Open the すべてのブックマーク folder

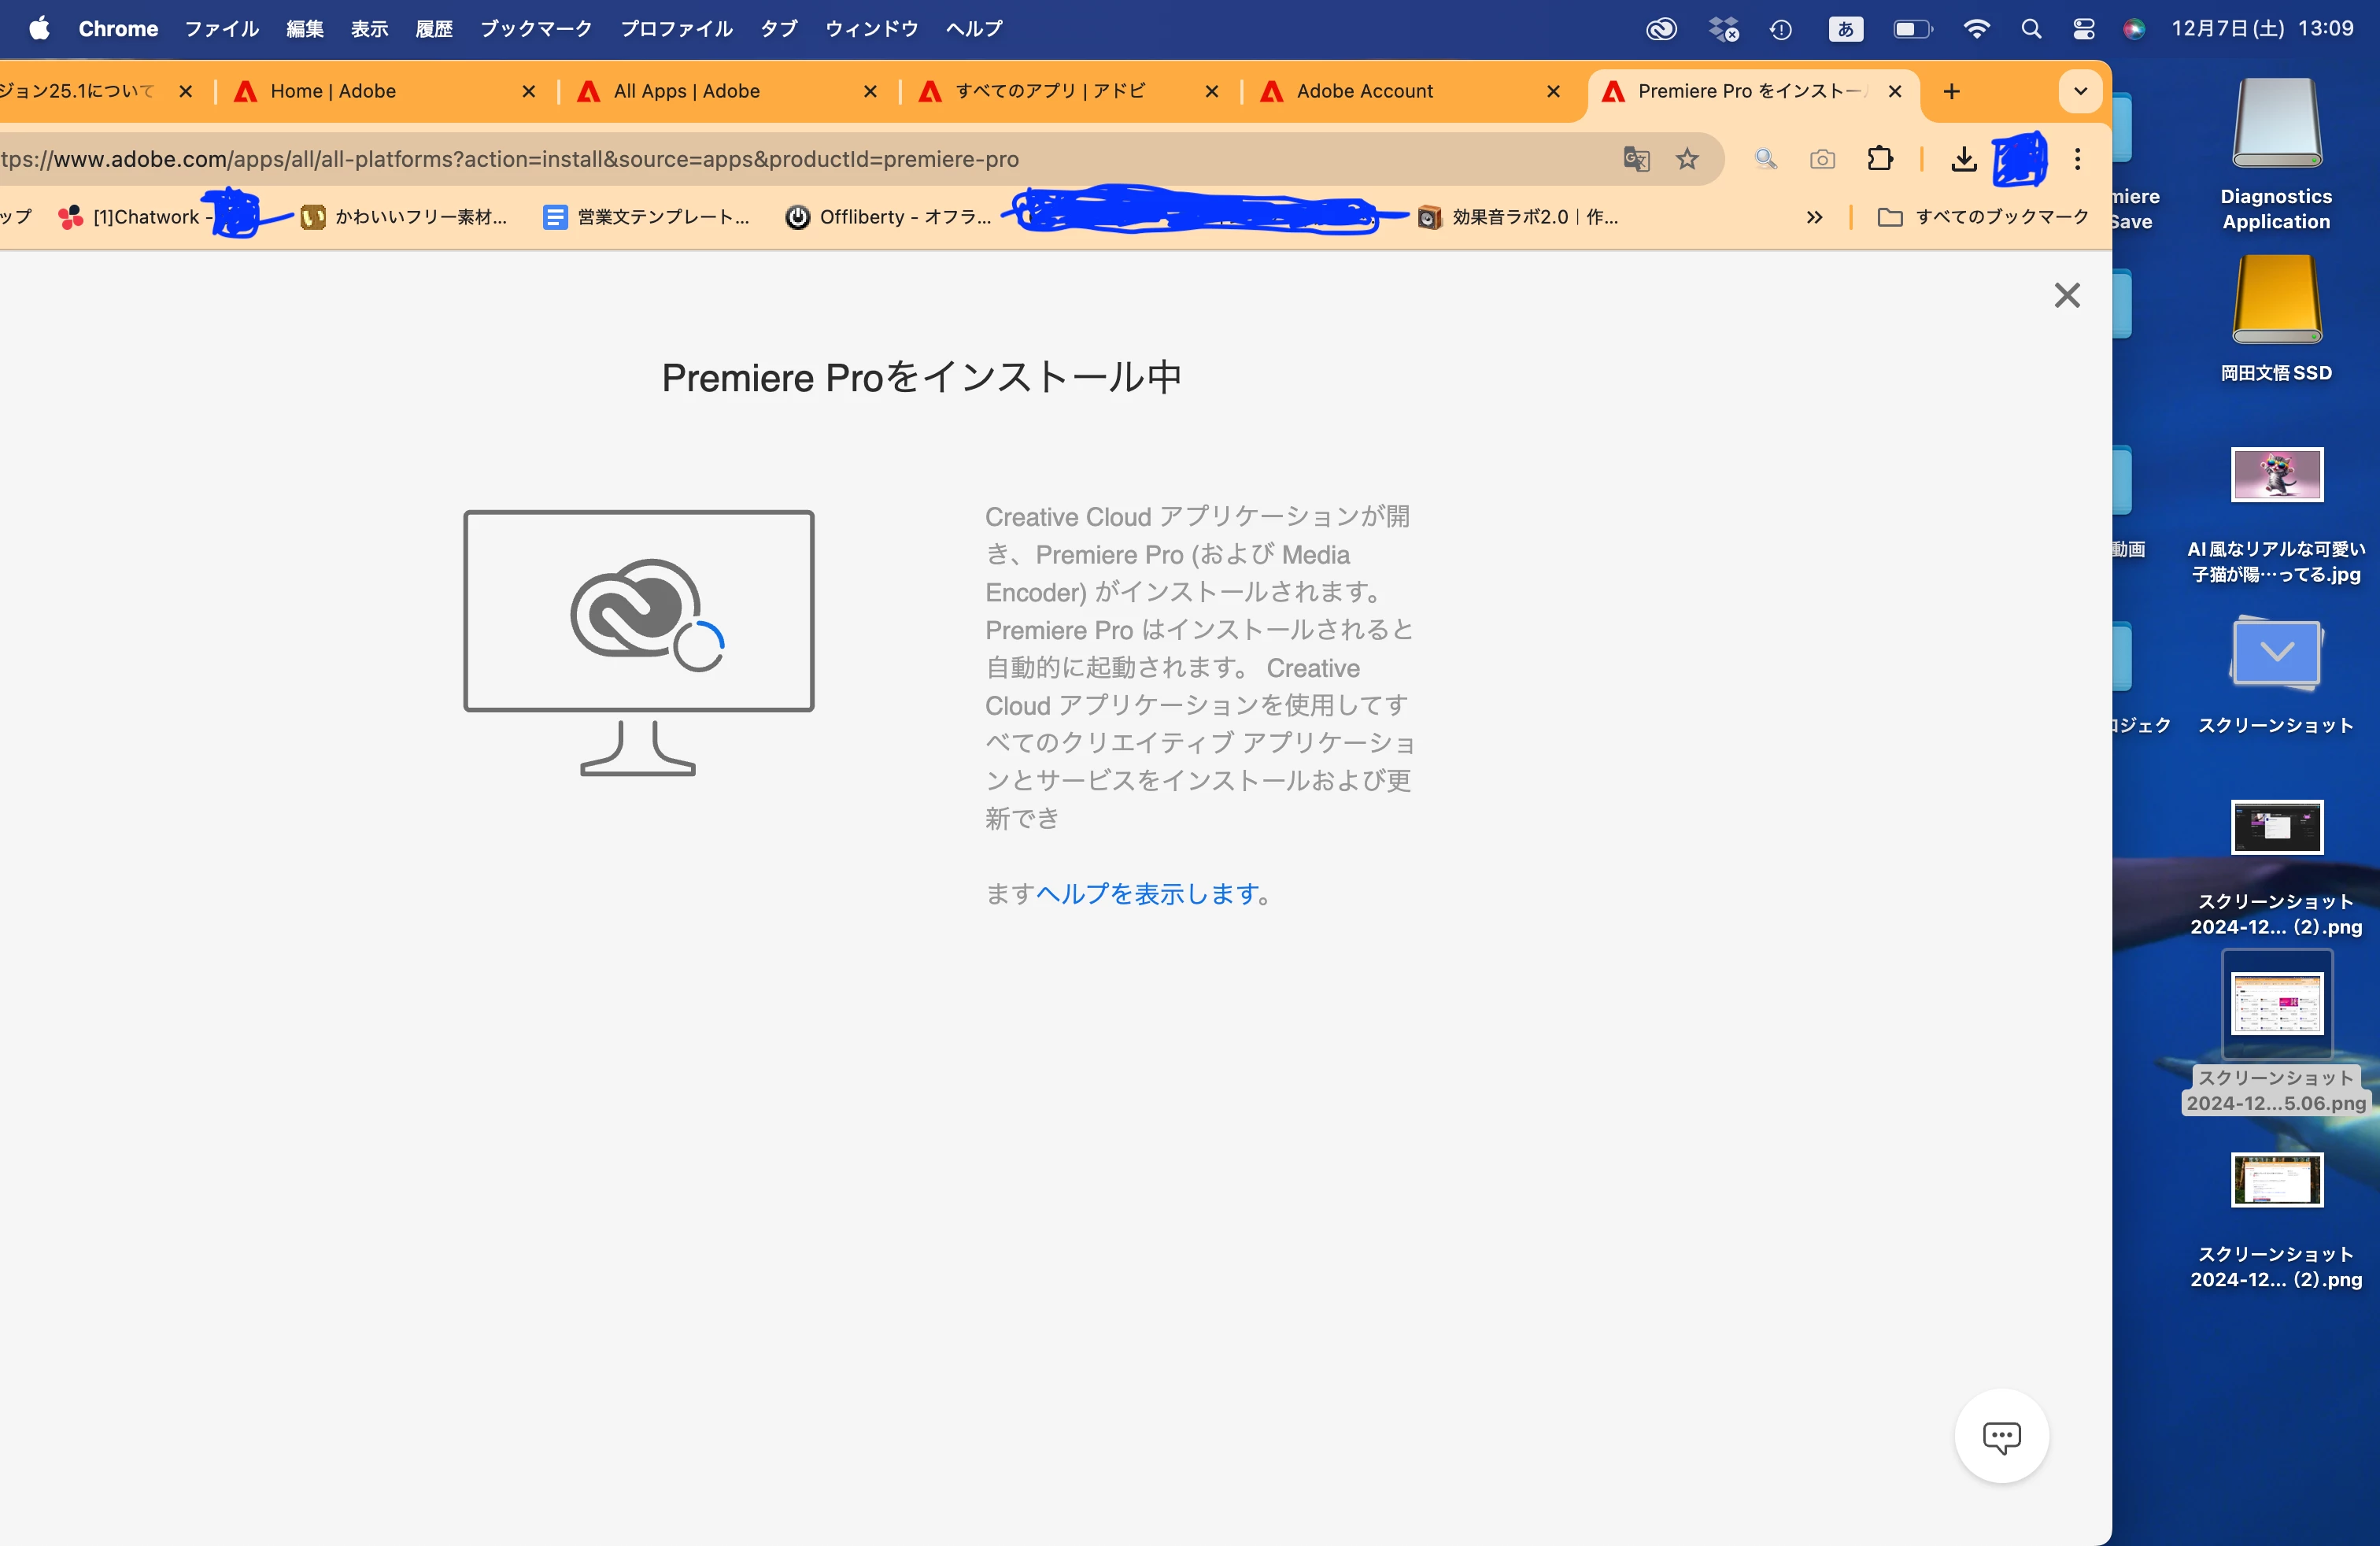[x=1983, y=217]
